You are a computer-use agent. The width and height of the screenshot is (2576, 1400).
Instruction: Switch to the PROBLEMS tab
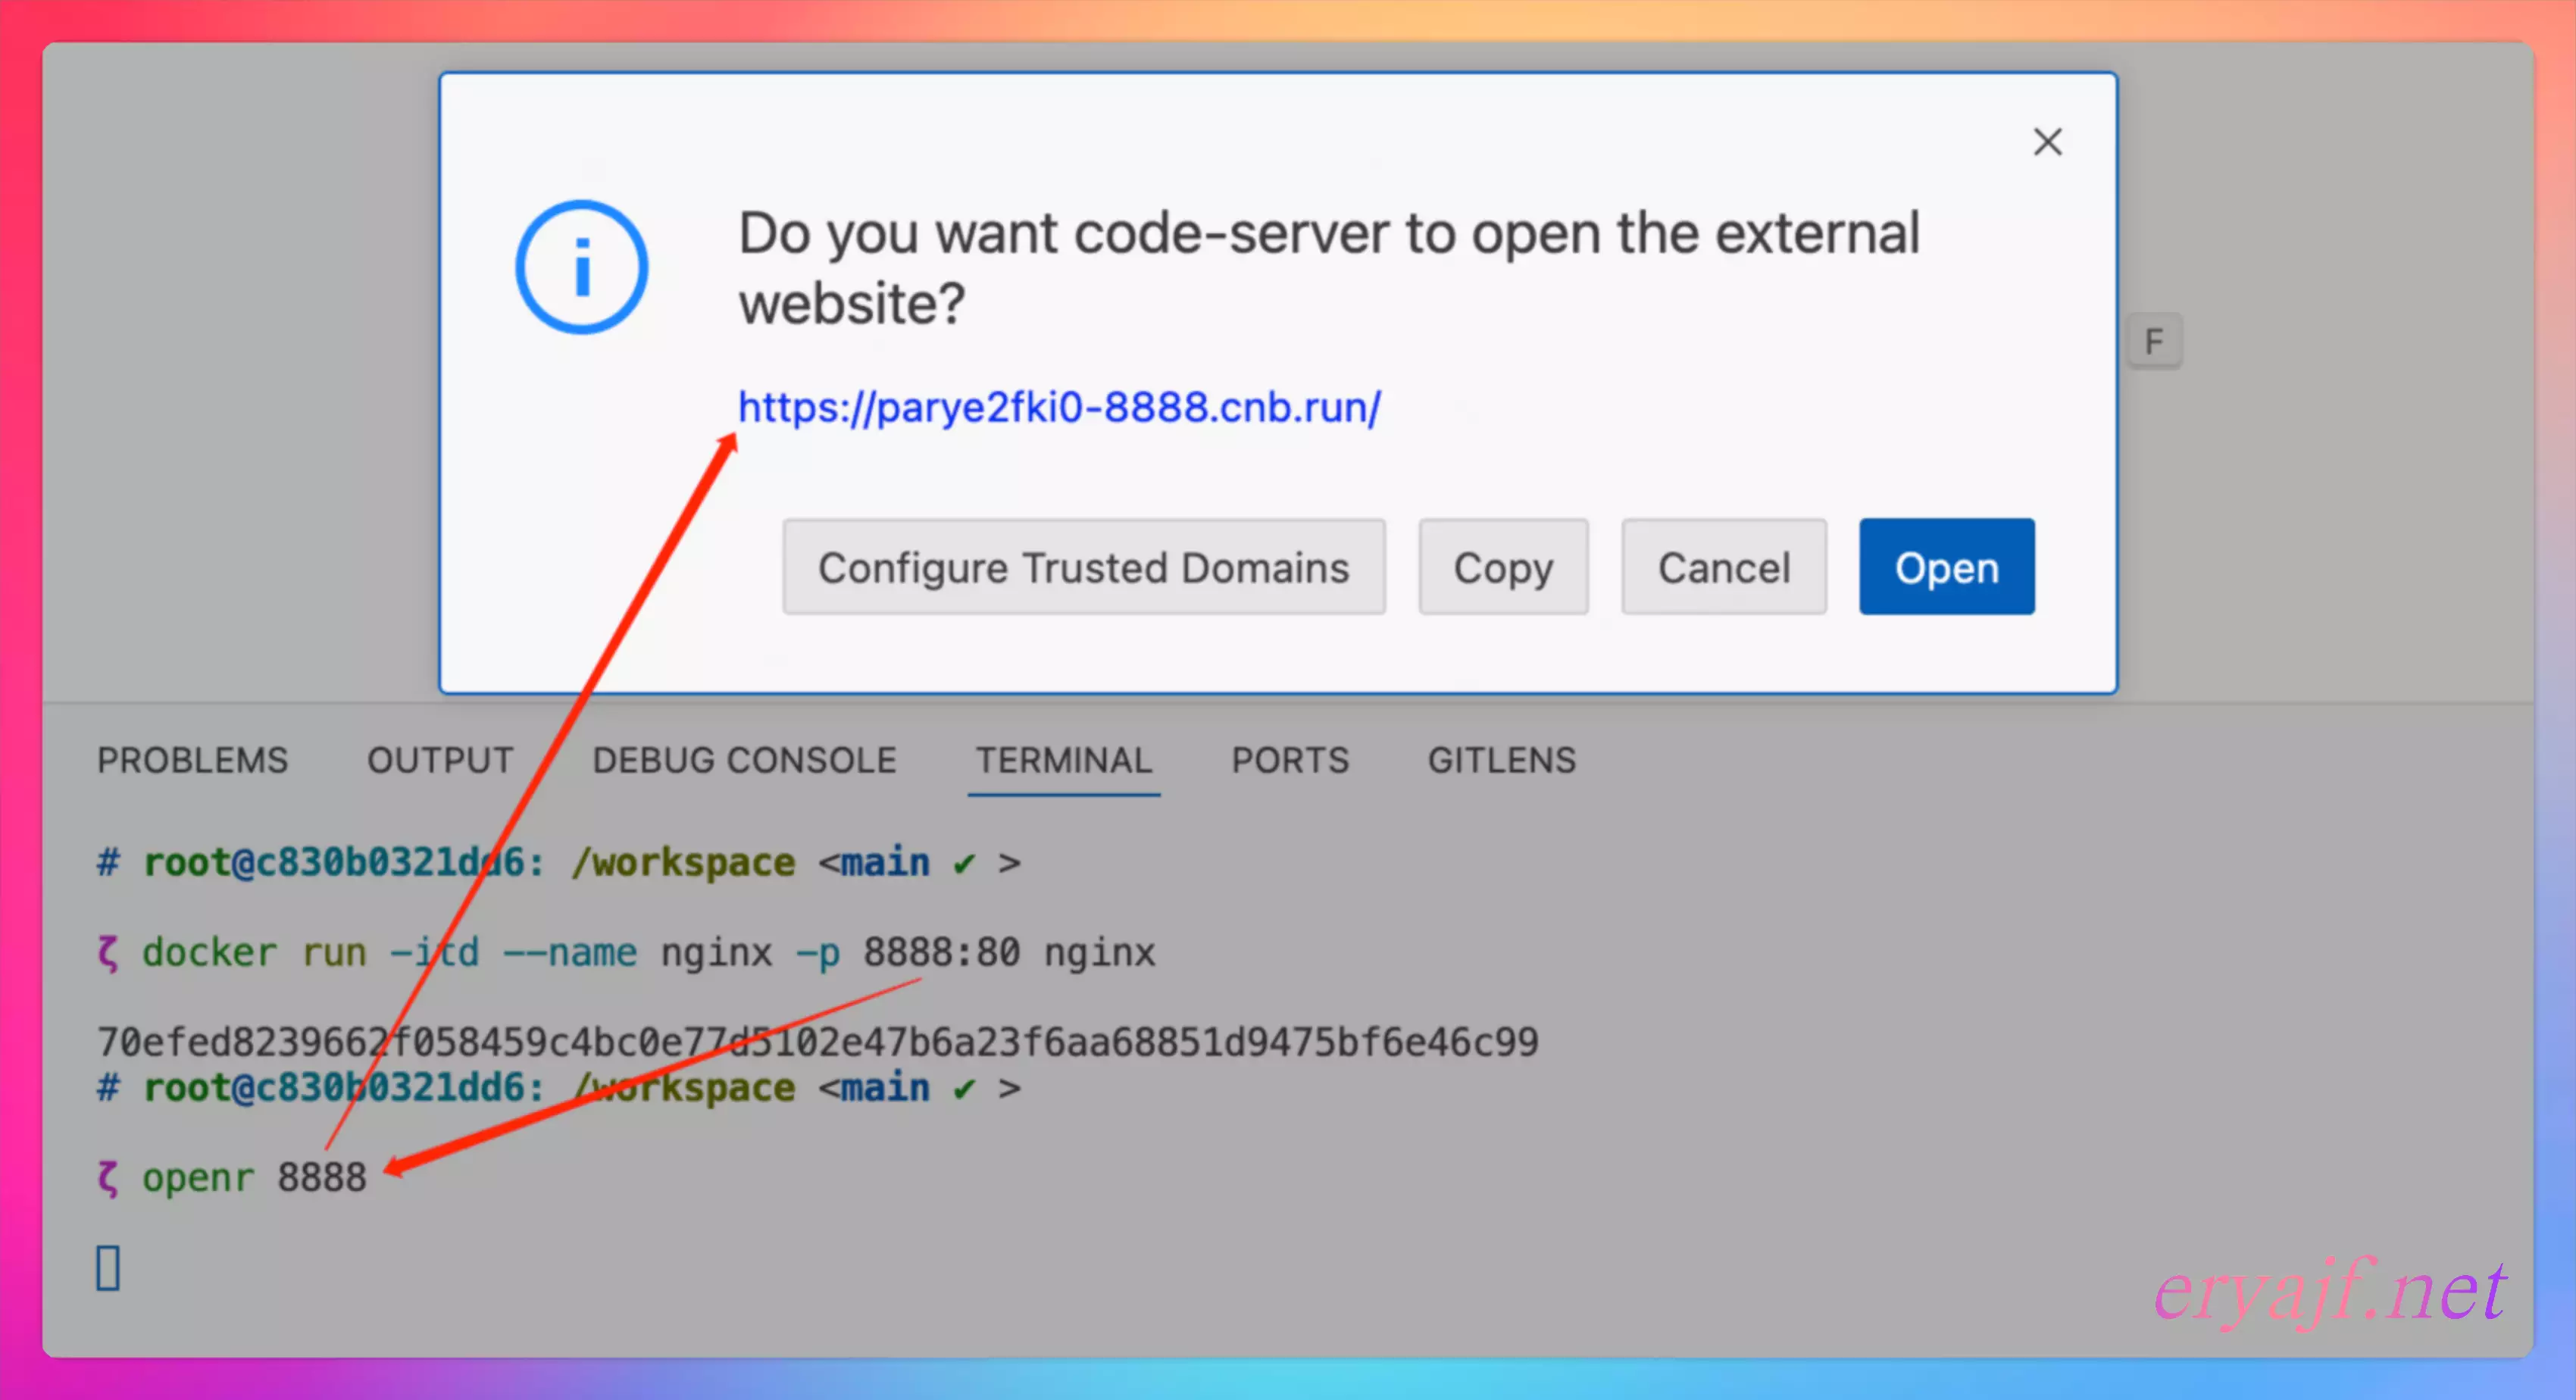coord(192,760)
